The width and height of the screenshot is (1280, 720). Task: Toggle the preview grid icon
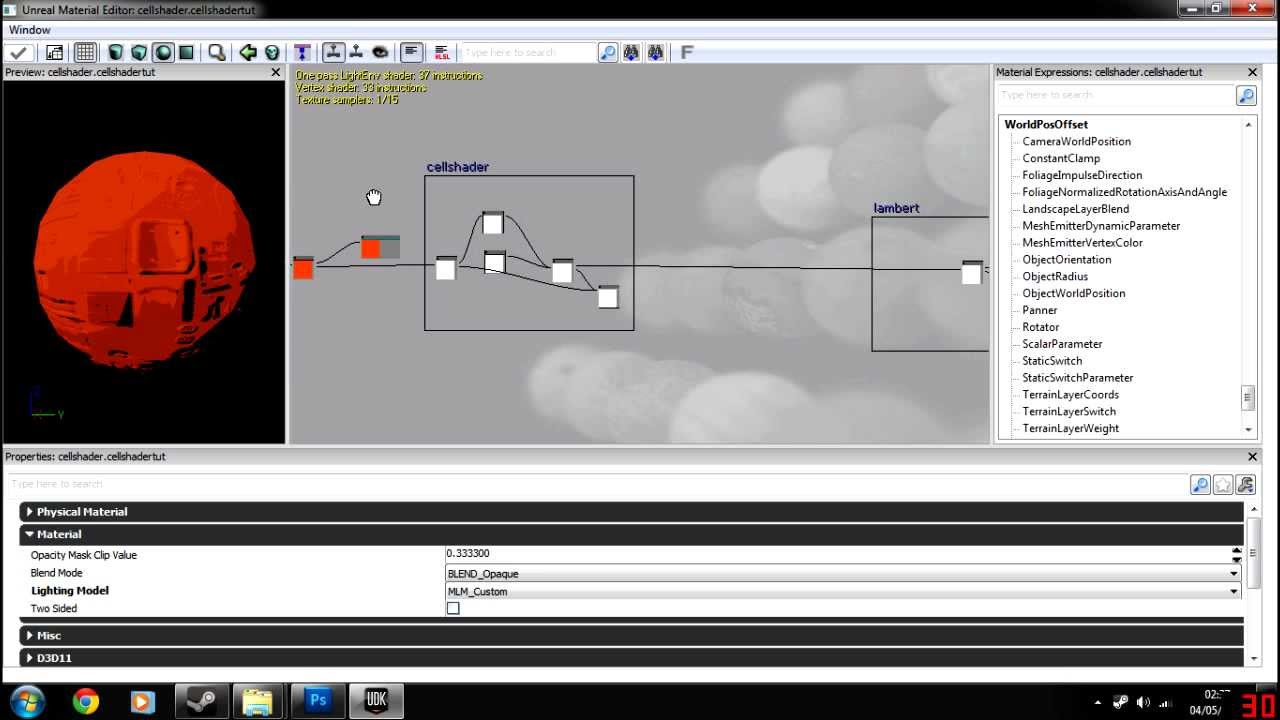[85, 52]
